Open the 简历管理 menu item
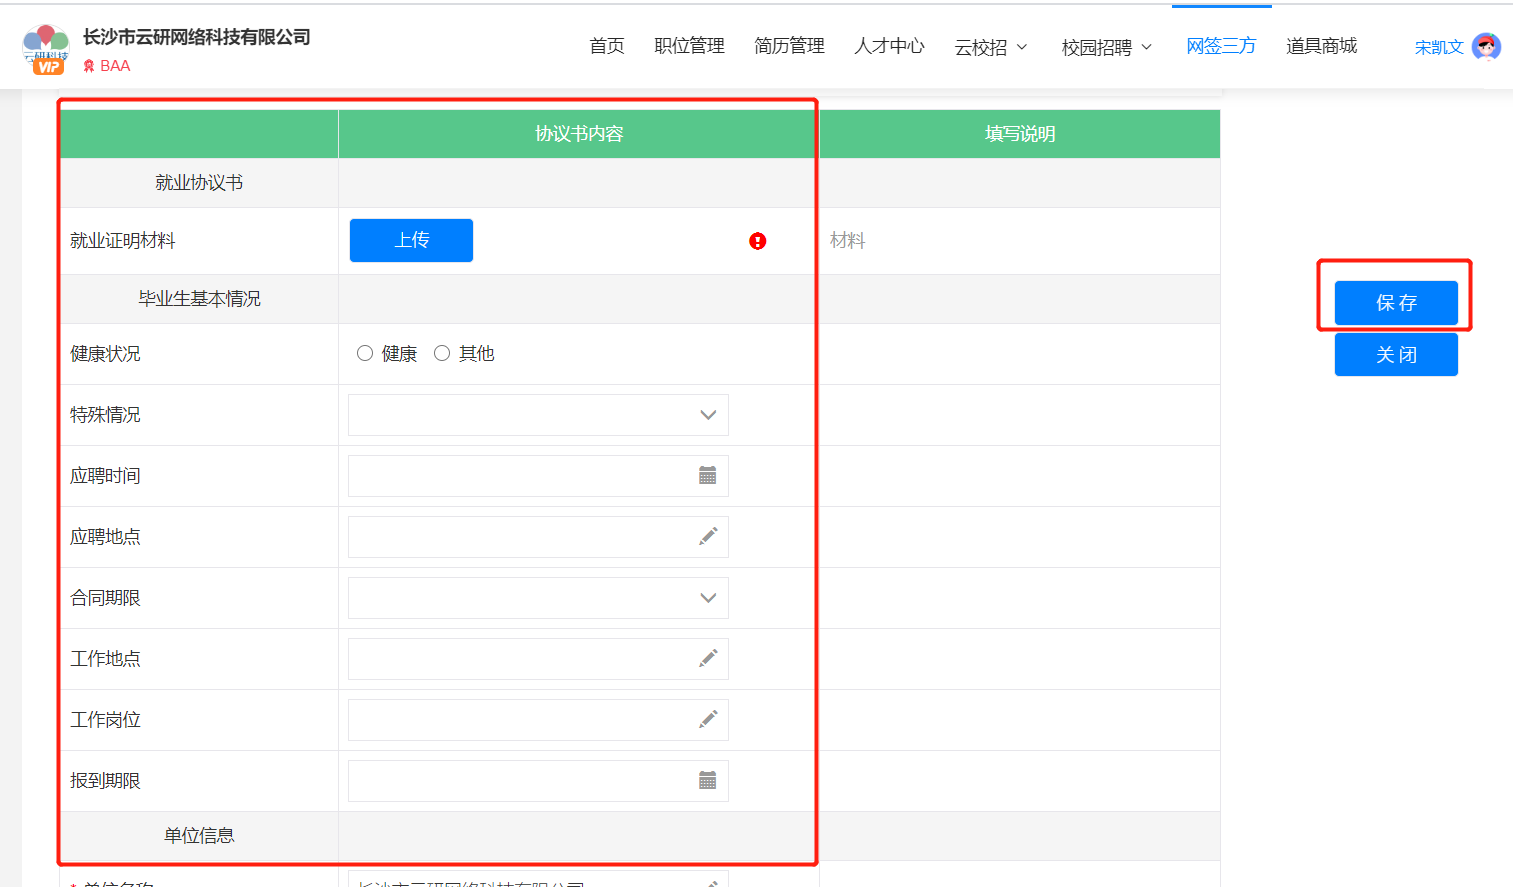The height and width of the screenshot is (893, 1513). [789, 46]
